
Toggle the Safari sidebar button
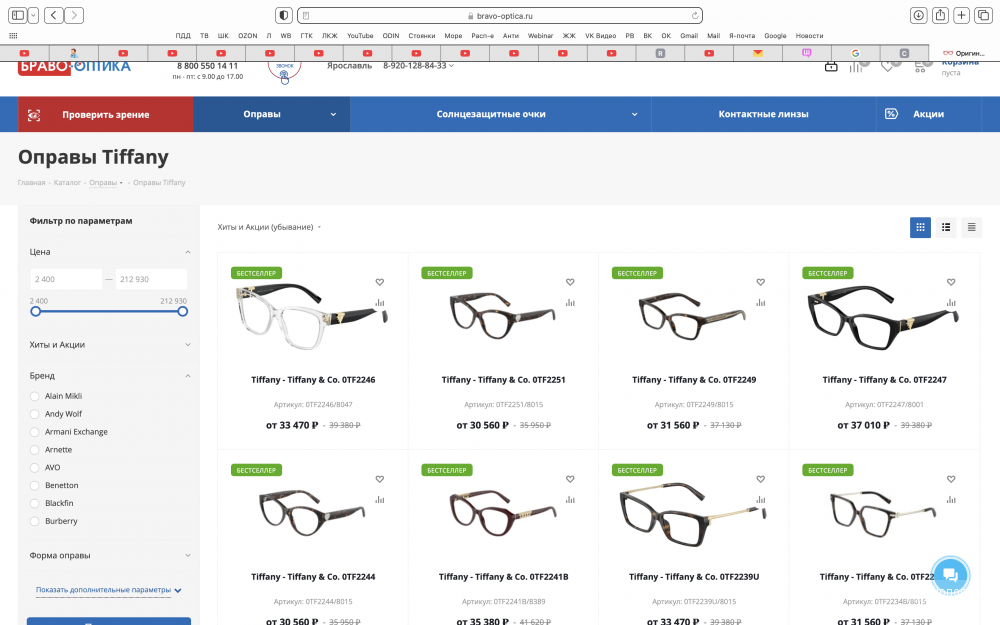click(x=18, y=15)
